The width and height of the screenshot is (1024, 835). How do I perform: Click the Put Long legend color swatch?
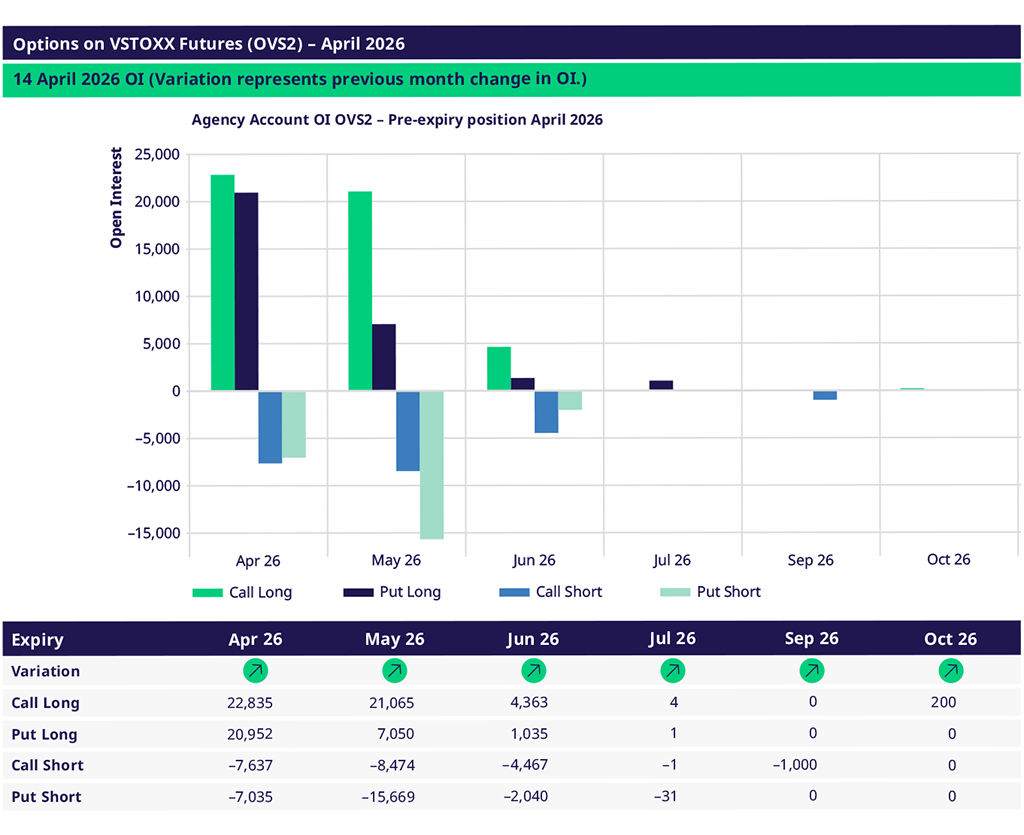pyautogui.click(x=359, y=592)
